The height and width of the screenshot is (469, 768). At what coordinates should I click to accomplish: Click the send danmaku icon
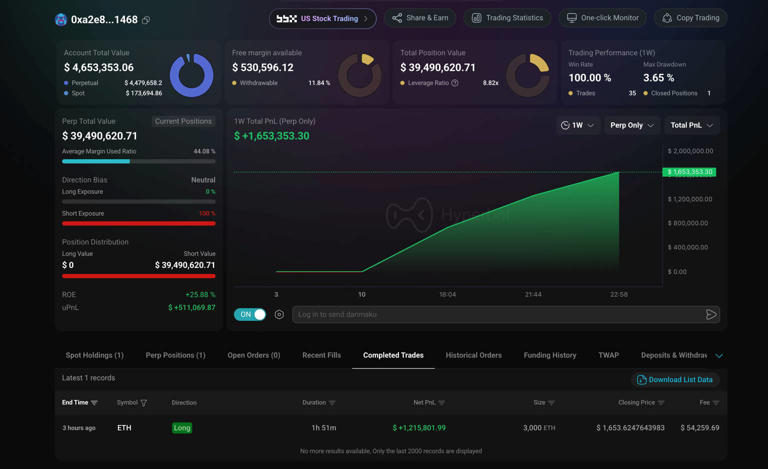point(711,314)
